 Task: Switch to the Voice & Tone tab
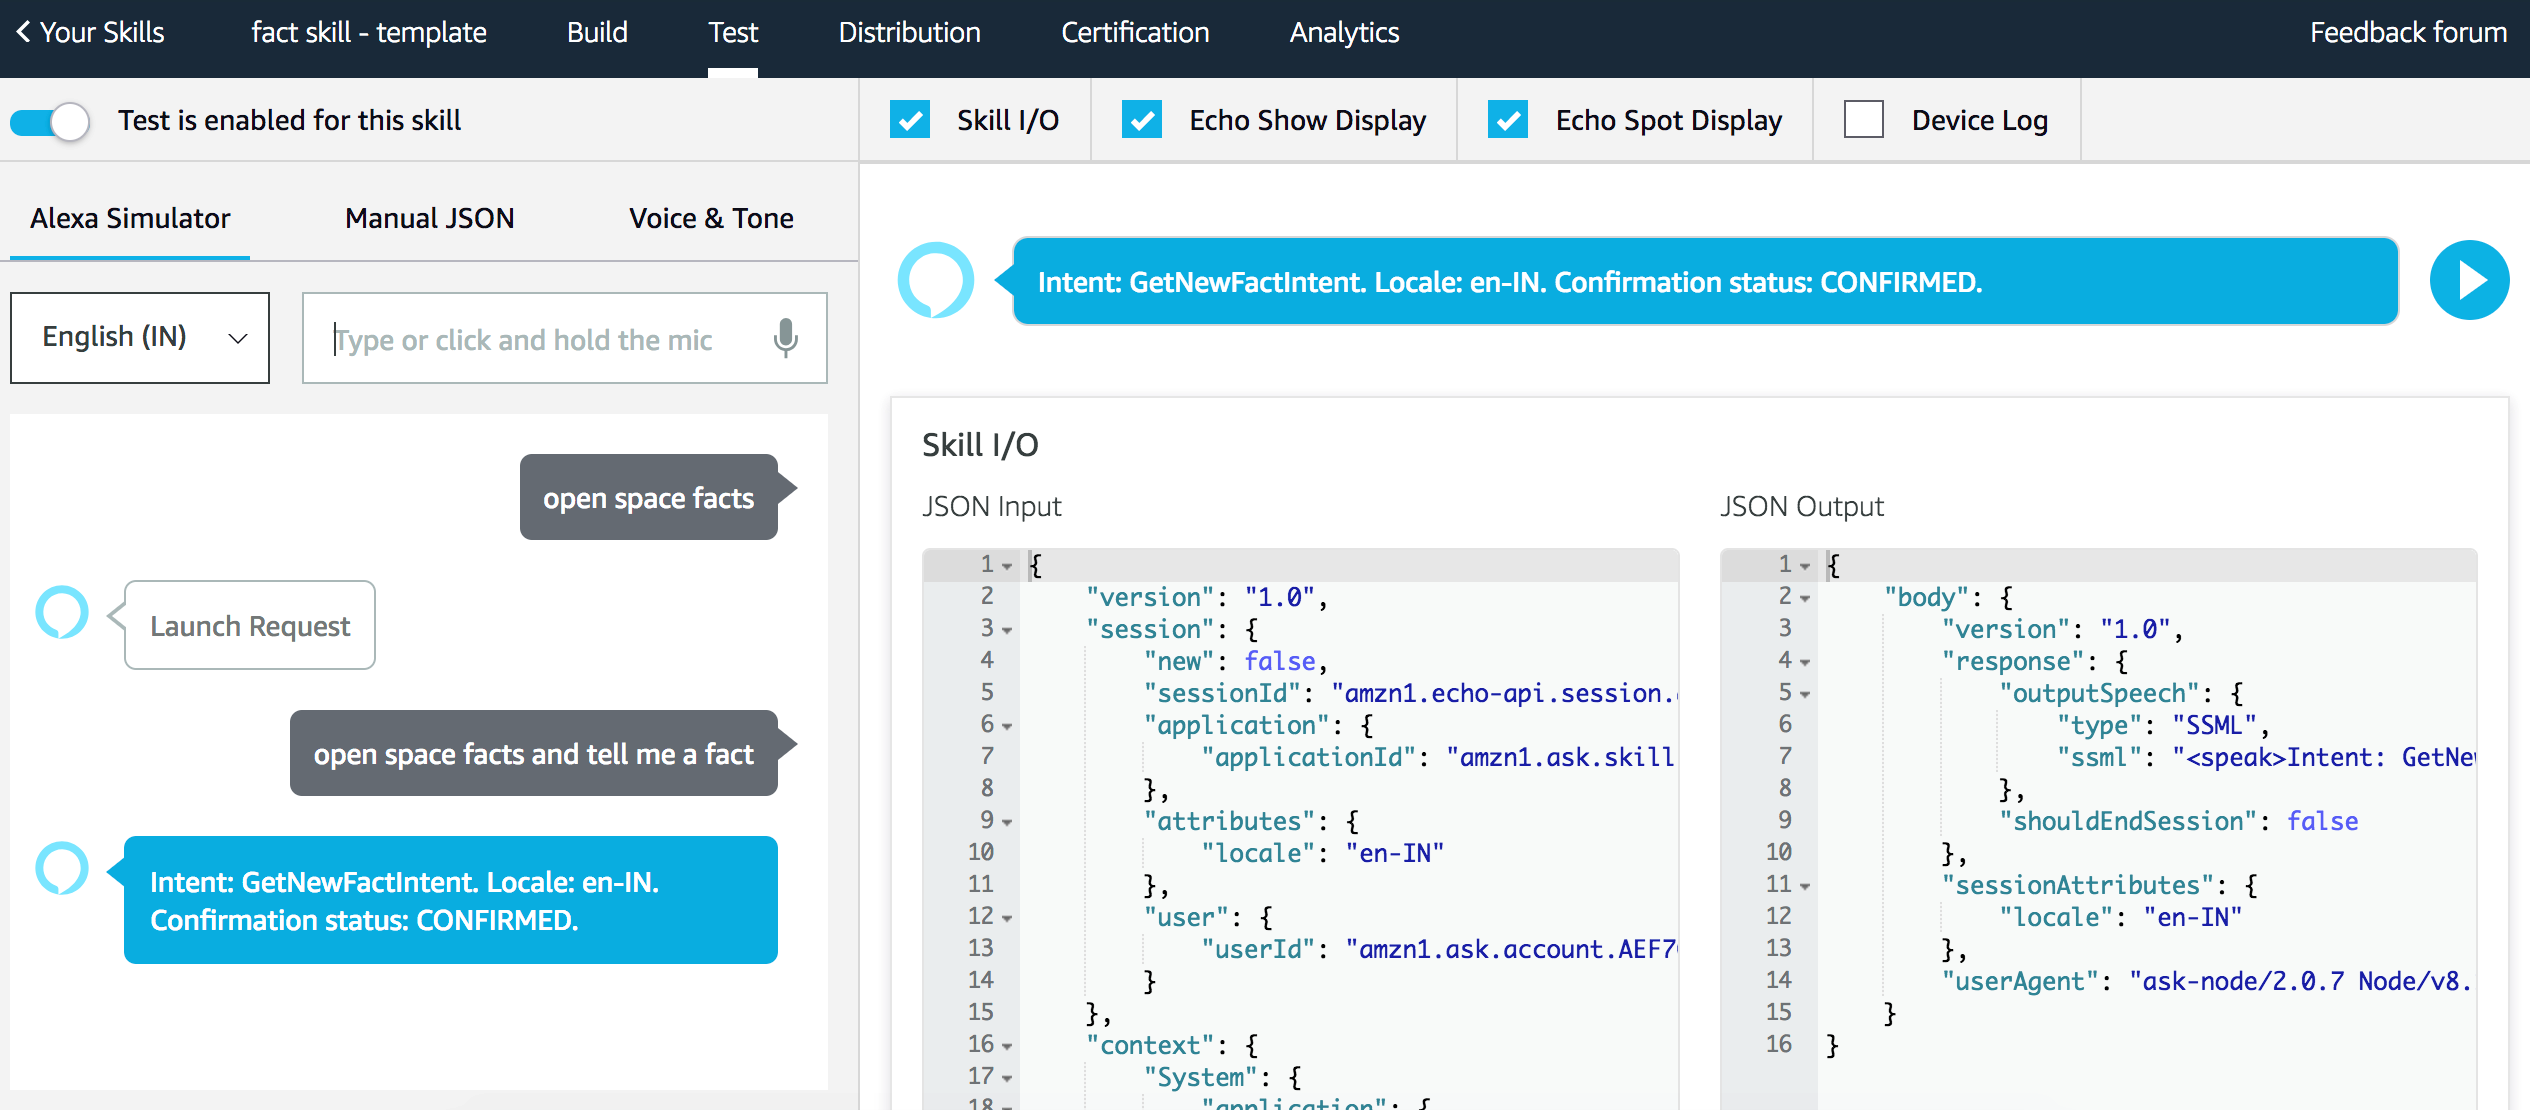pos(710,217)
